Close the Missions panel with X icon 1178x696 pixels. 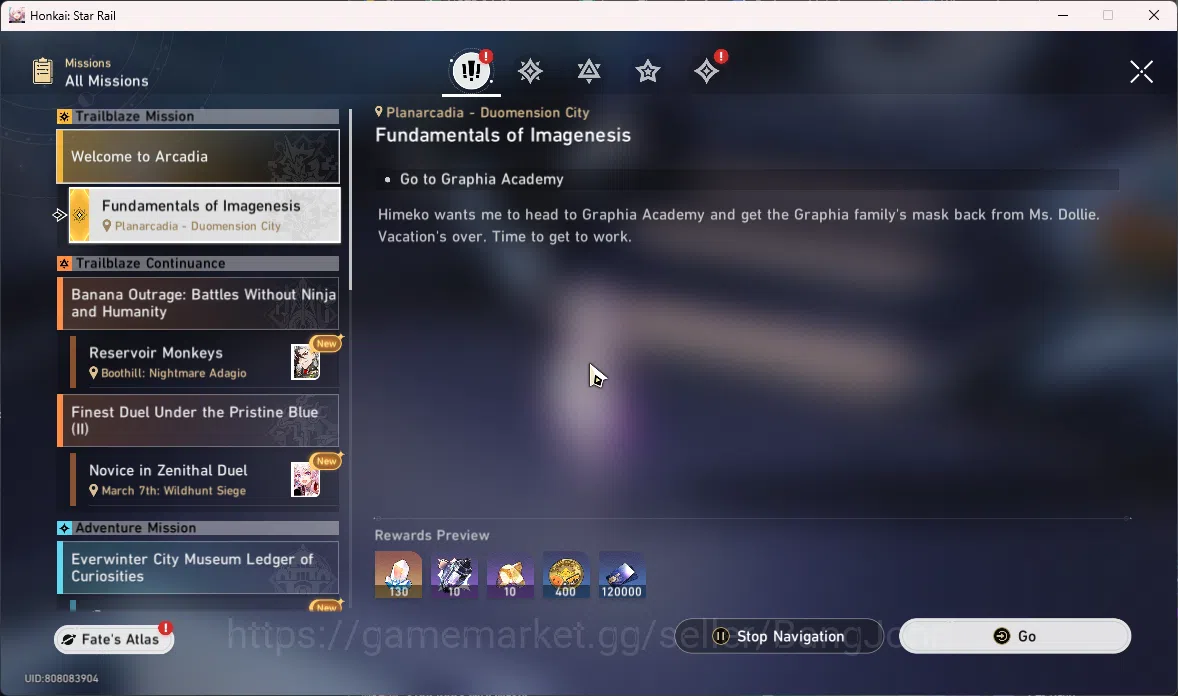(x=1141, y=71)
